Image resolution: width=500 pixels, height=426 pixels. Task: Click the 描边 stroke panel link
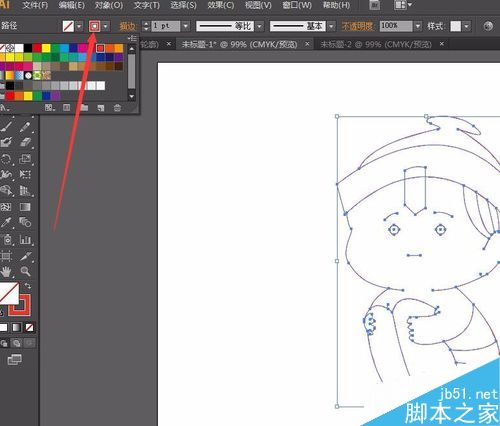[x=128, y=26]
